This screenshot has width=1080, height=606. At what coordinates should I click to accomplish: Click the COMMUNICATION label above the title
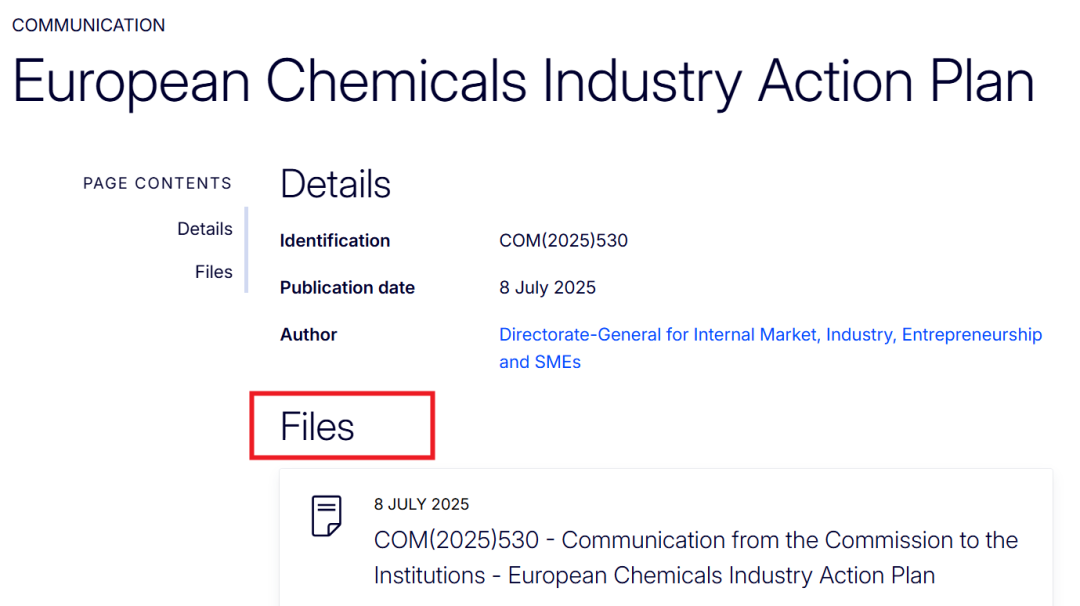tap(89, 26)
